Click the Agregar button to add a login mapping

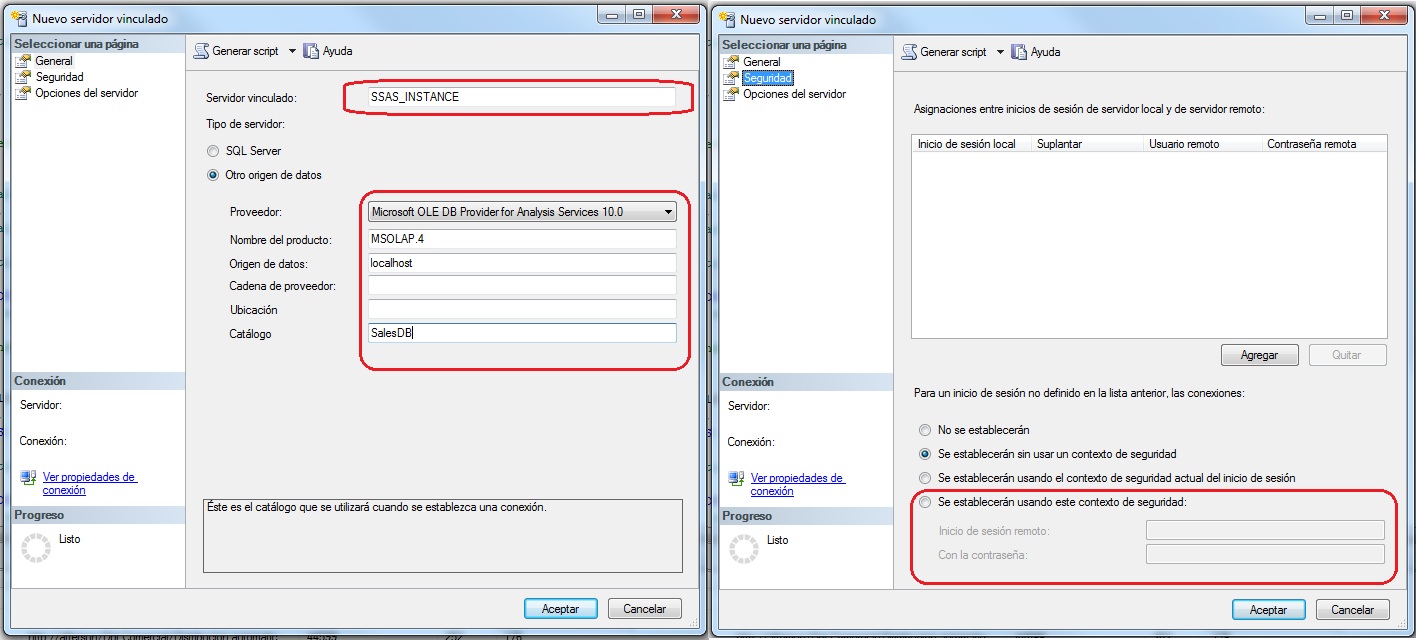pos(1259,354)
